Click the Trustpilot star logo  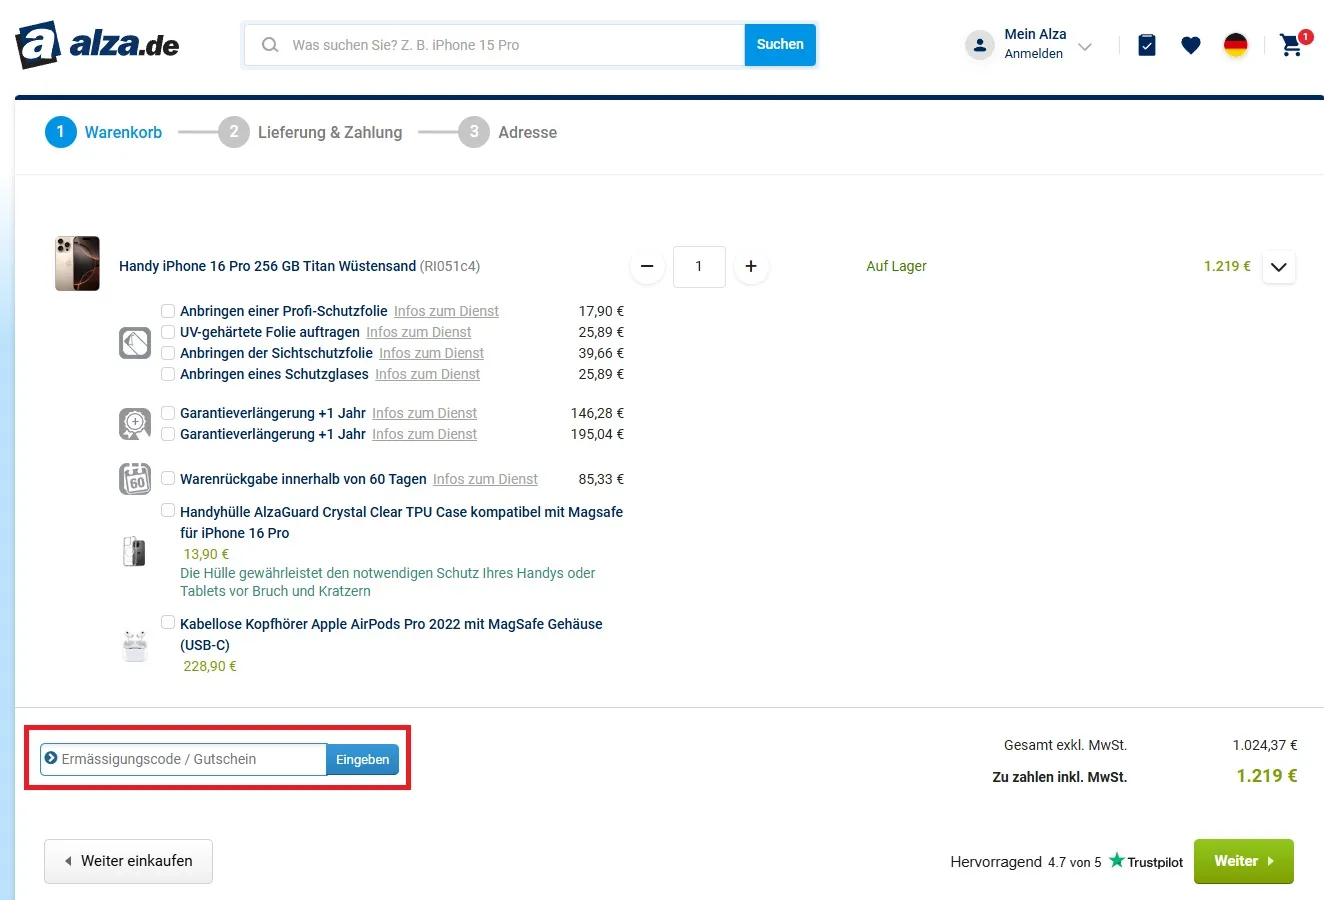coord(1116,861)
